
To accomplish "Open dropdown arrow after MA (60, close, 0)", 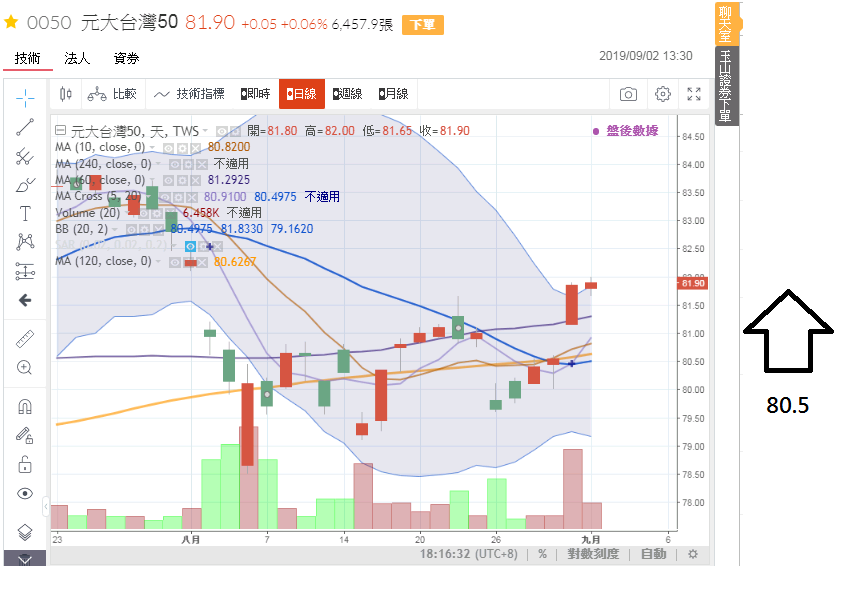I will (152, 180).
